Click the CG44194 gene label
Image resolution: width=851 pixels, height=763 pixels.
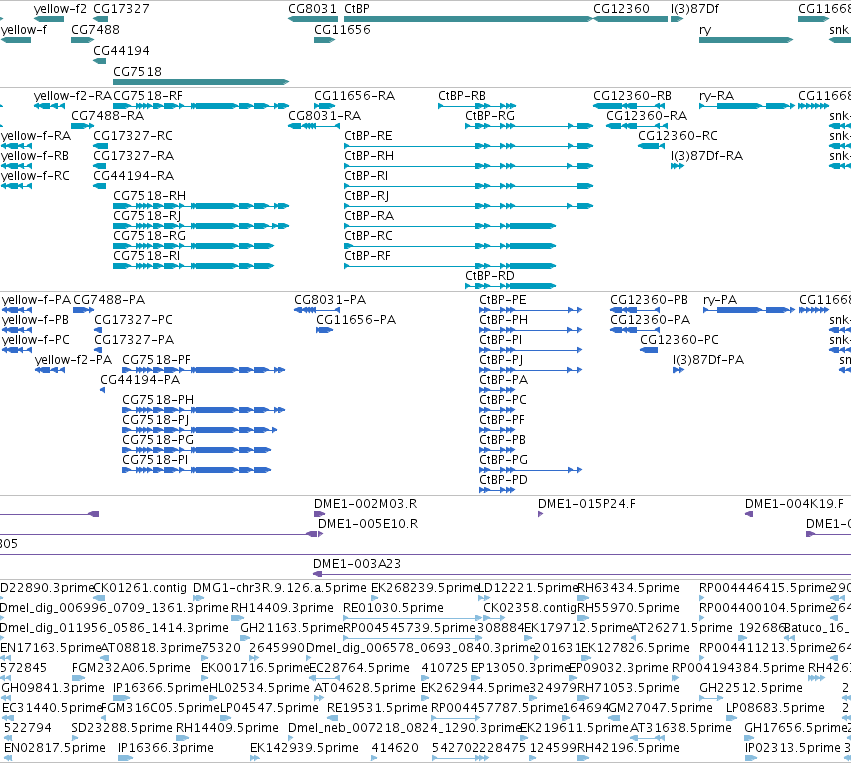click(x=121, y=50)
